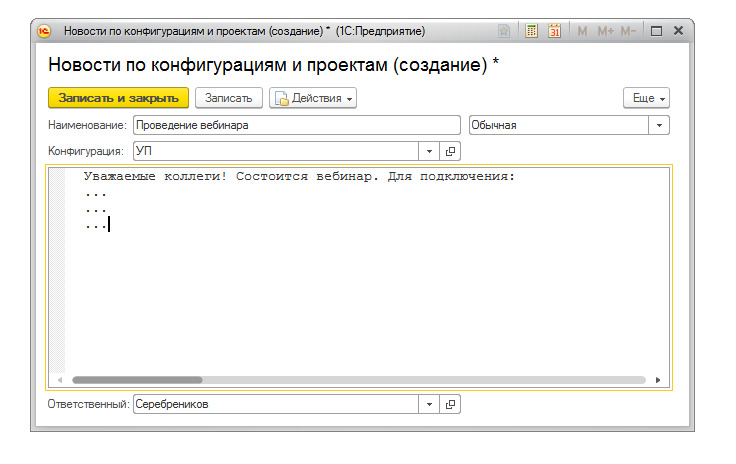Click the Записать button
This screenshot has height=464, width=736.
pyautogui.click(x=229, y=98)
